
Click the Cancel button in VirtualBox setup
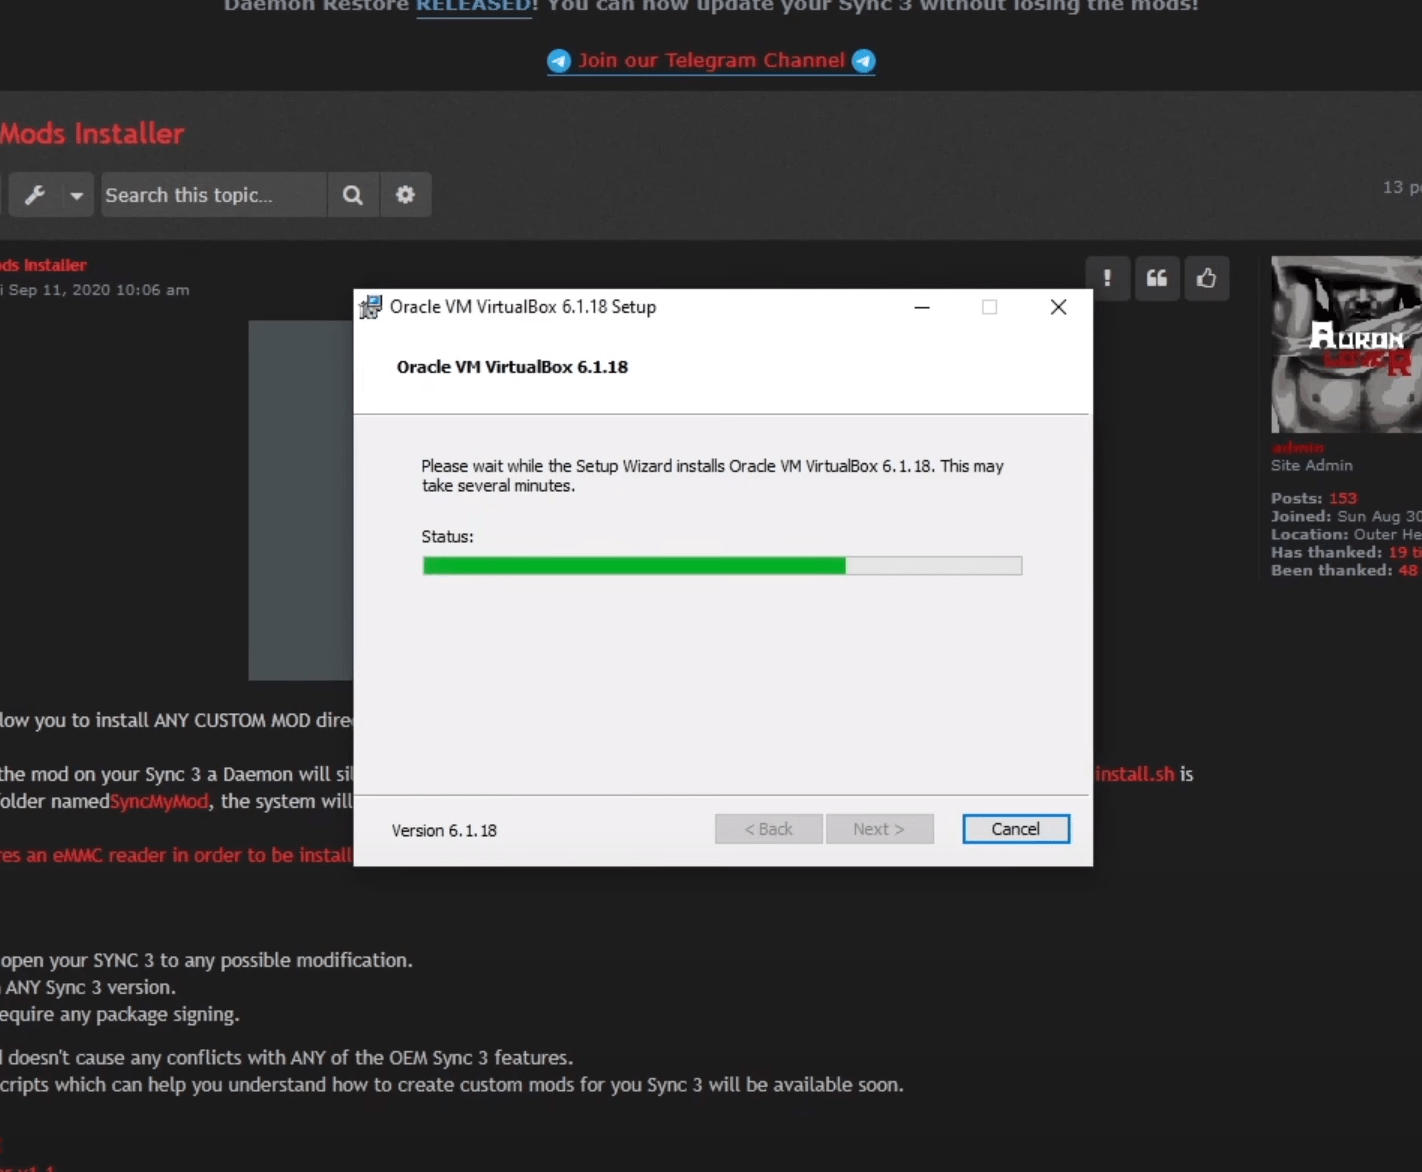[x=1016, y=829]
